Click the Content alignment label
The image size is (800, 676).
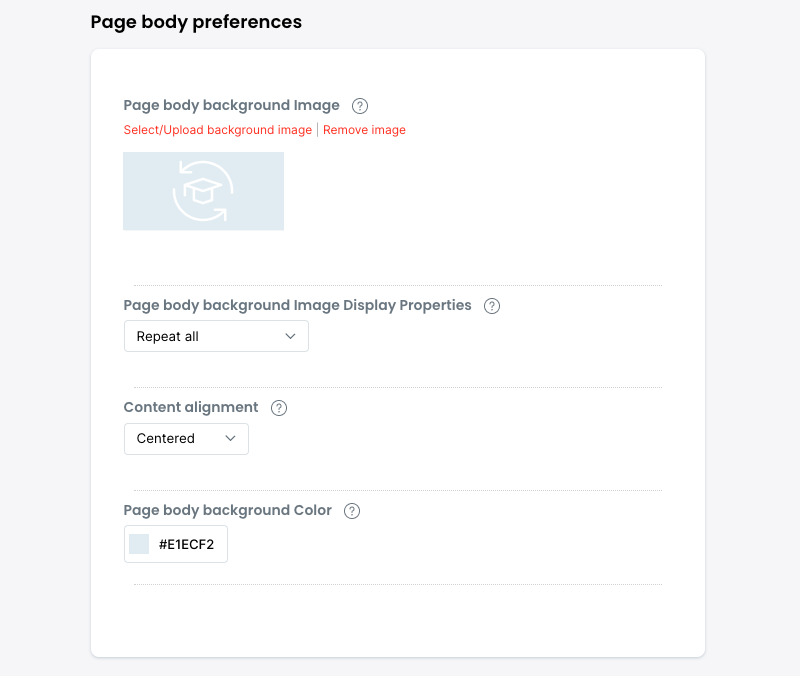(x=191, y=407)
